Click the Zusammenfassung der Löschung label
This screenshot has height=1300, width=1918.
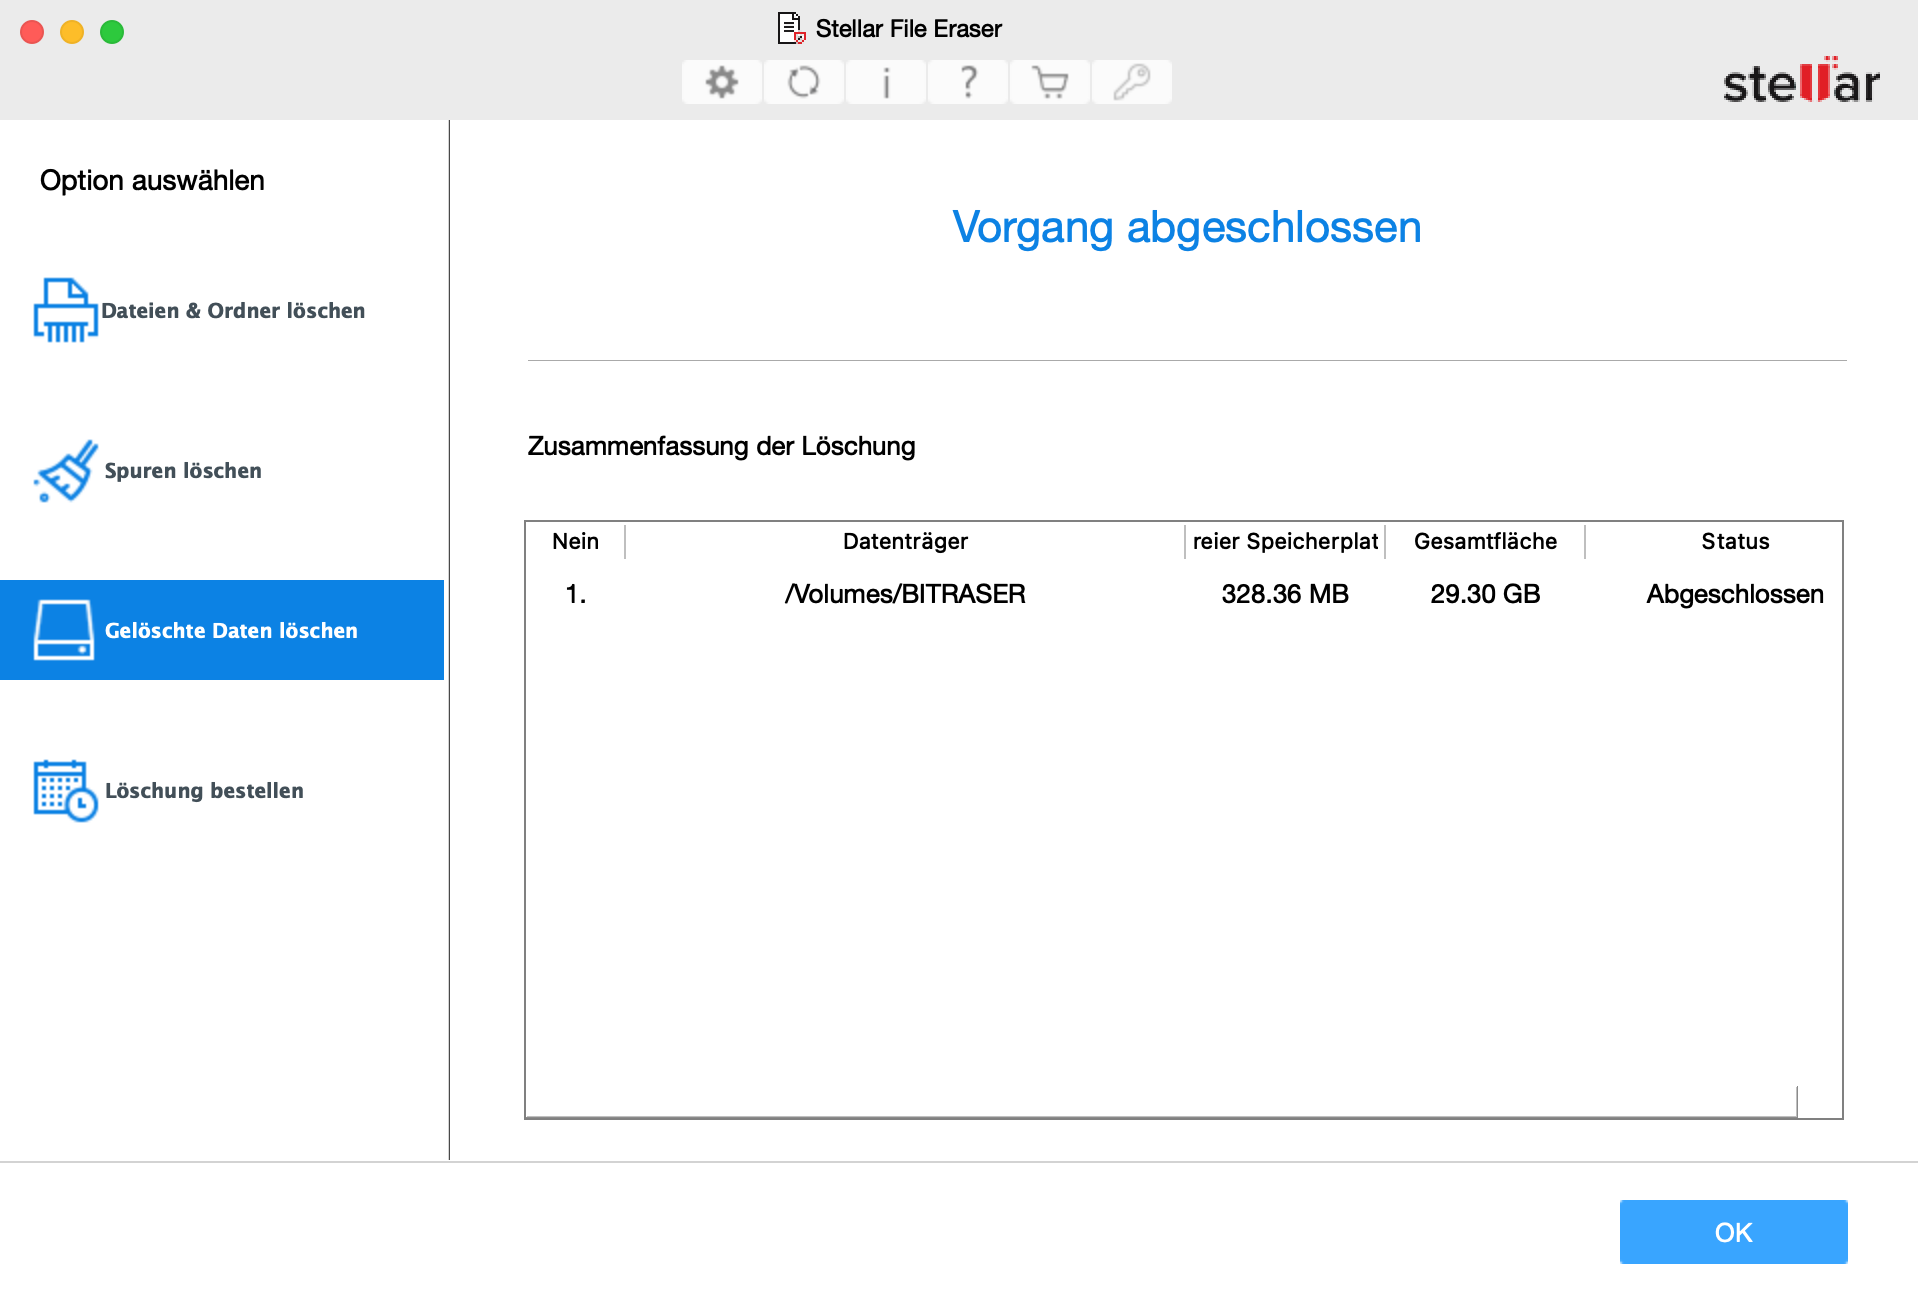(x=721, y=446)
